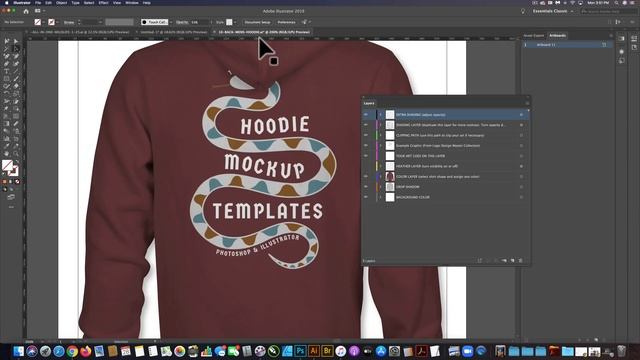Expand the CLIPPING PATH layer contents
The height and width of the screenshot is (360, 640).
(x=381, y=135)
